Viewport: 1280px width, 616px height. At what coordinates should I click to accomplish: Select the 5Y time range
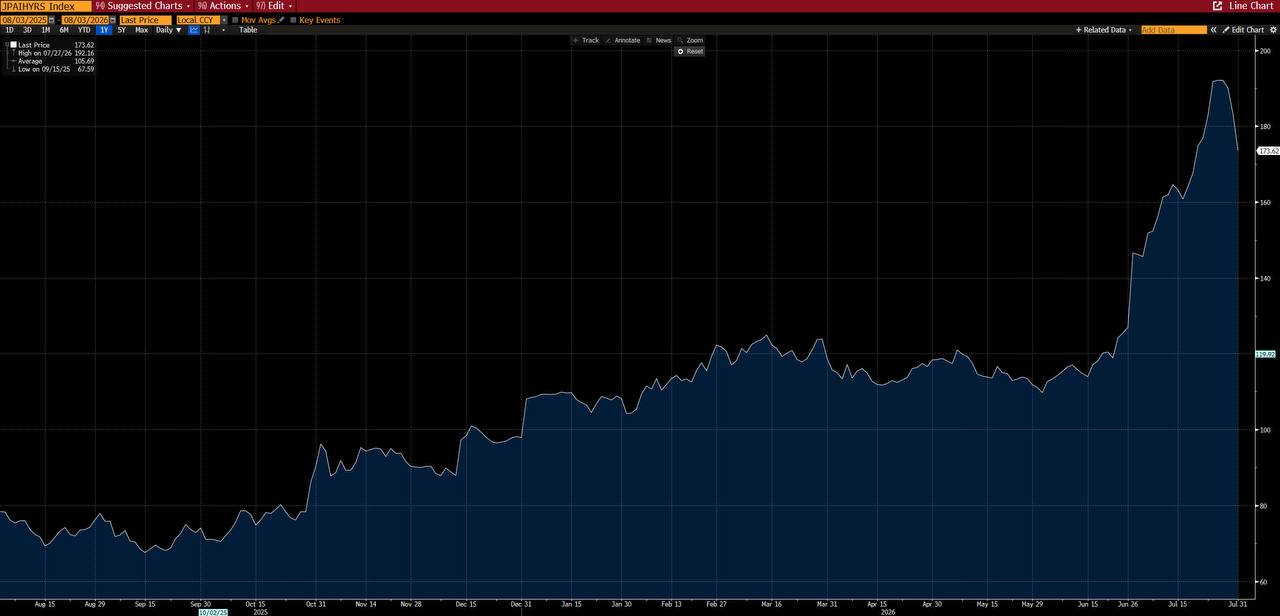pos(121,30)
